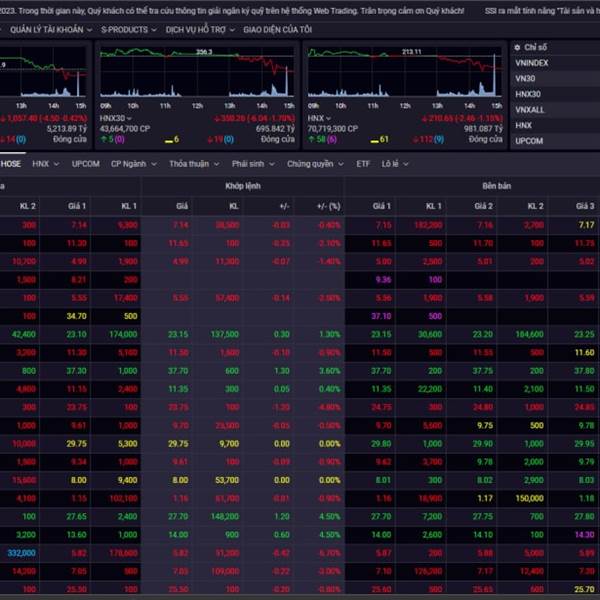Screen dimensions: 600x600
Task: Switch to the UPCOM board tab
Action: [86, 164]
